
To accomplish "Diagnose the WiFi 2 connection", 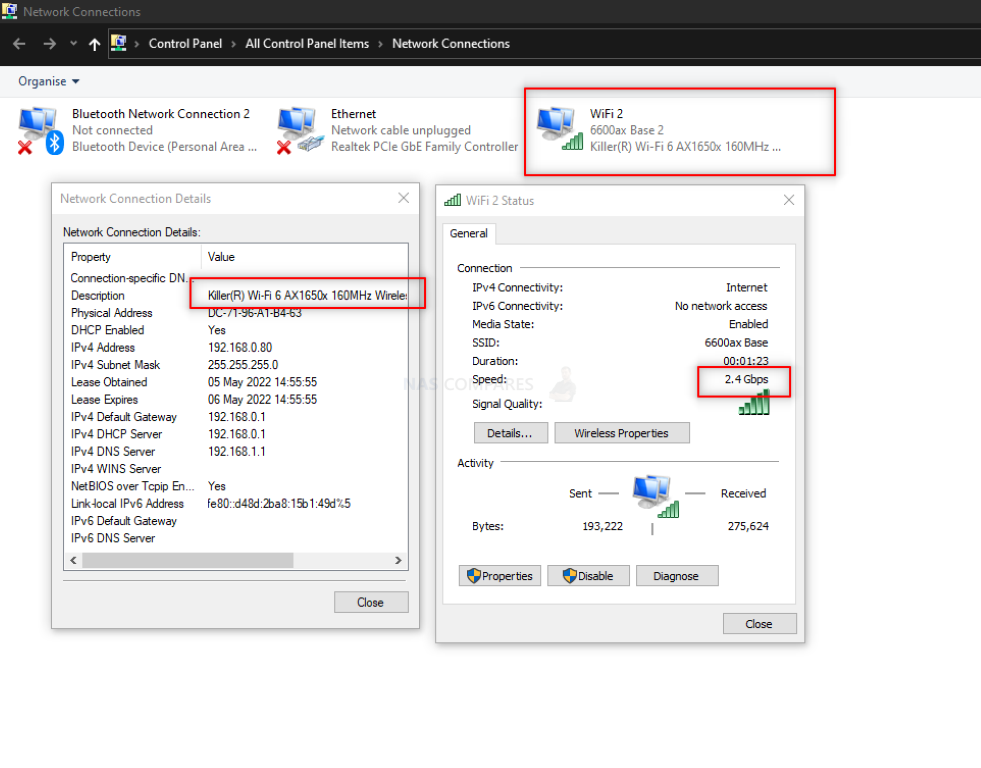I will (676, 575).
